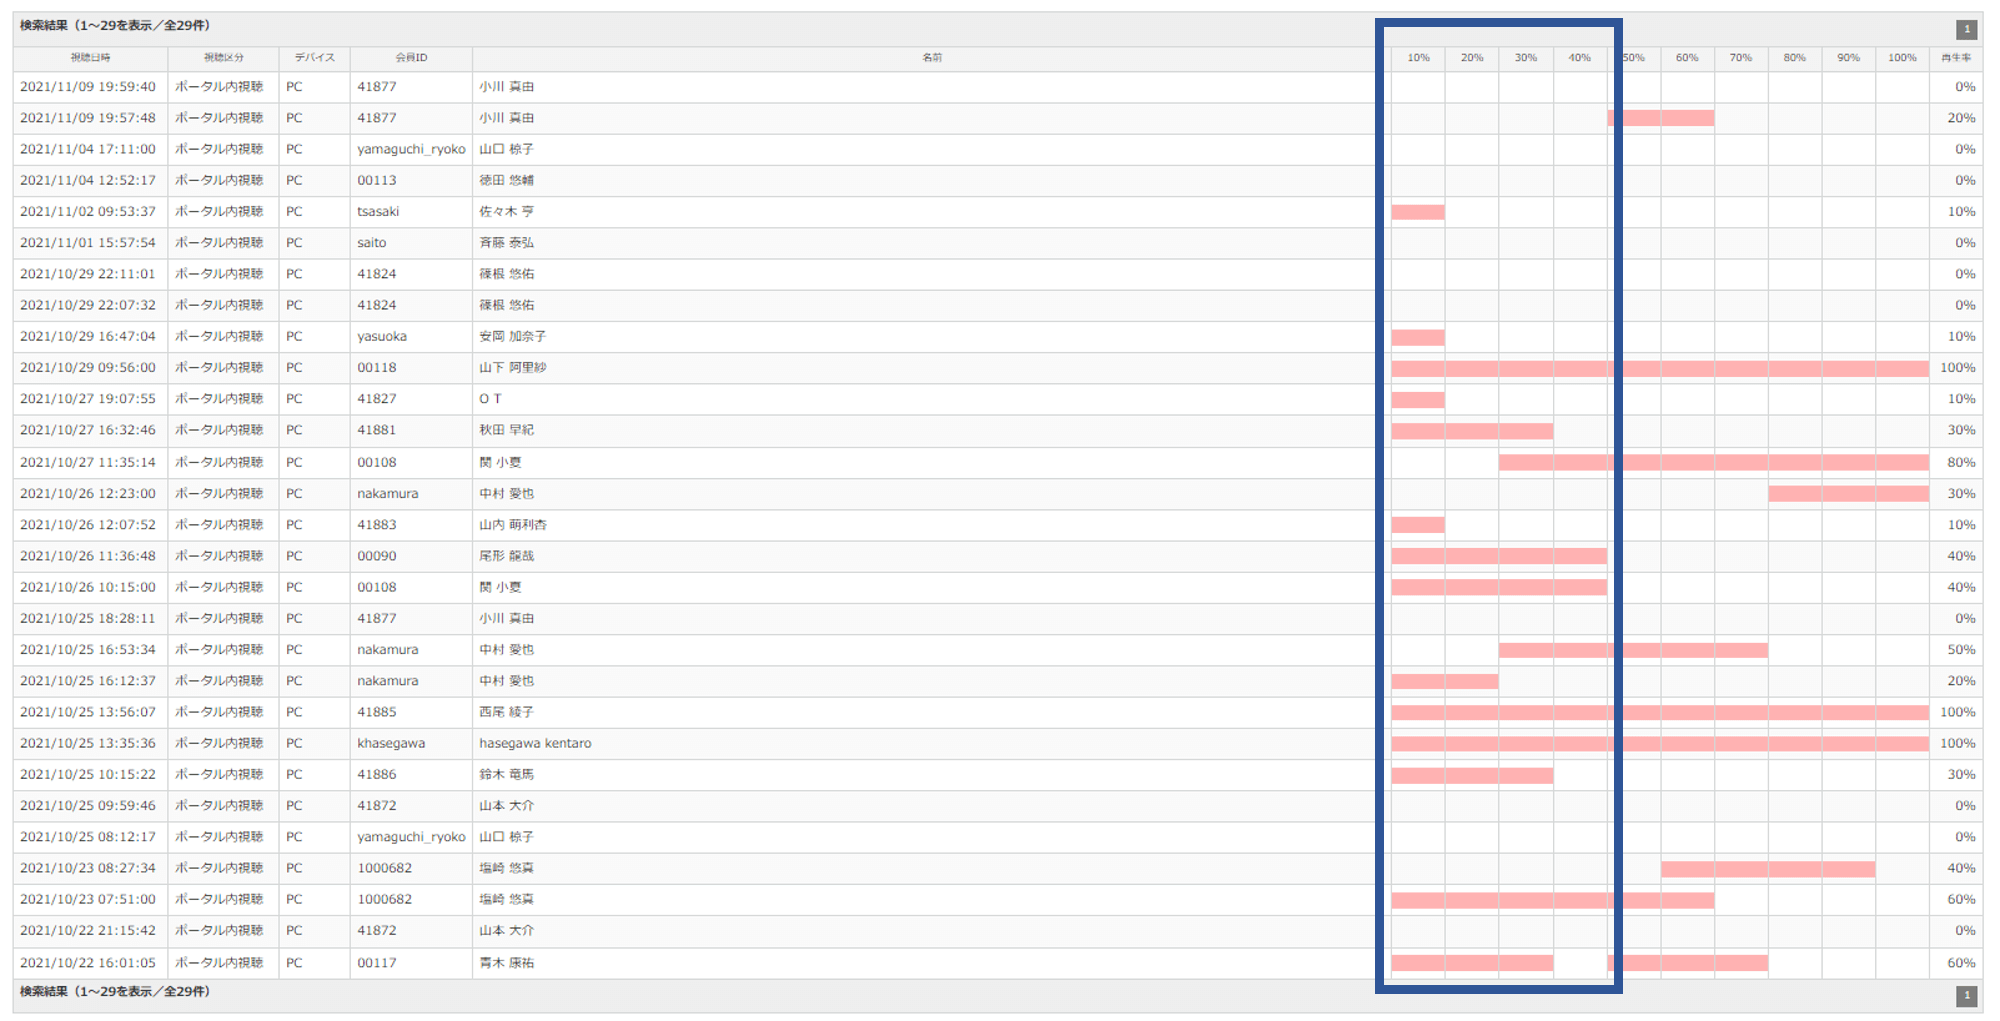This screenshot has height=1021, width=2000.
Task: Click the playback bar for 山下 阿里紗
Action: [1659, 368]
